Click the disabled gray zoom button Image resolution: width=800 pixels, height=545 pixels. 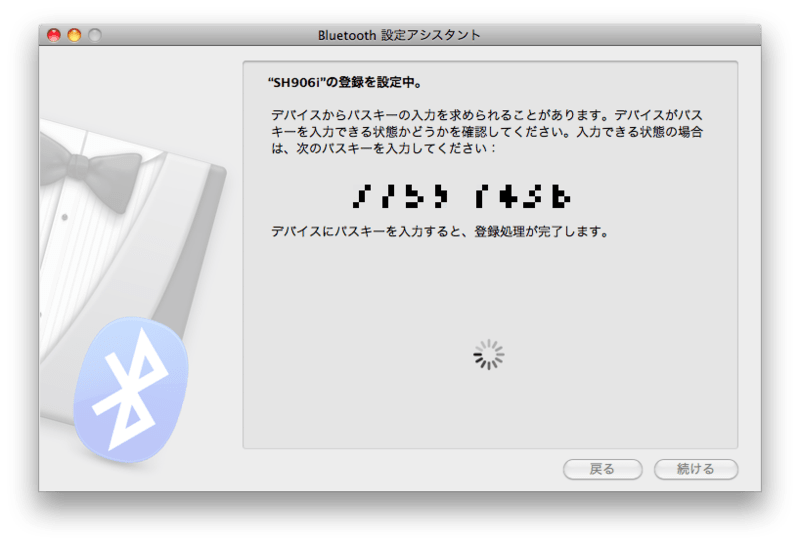click(x=95, y=35)
